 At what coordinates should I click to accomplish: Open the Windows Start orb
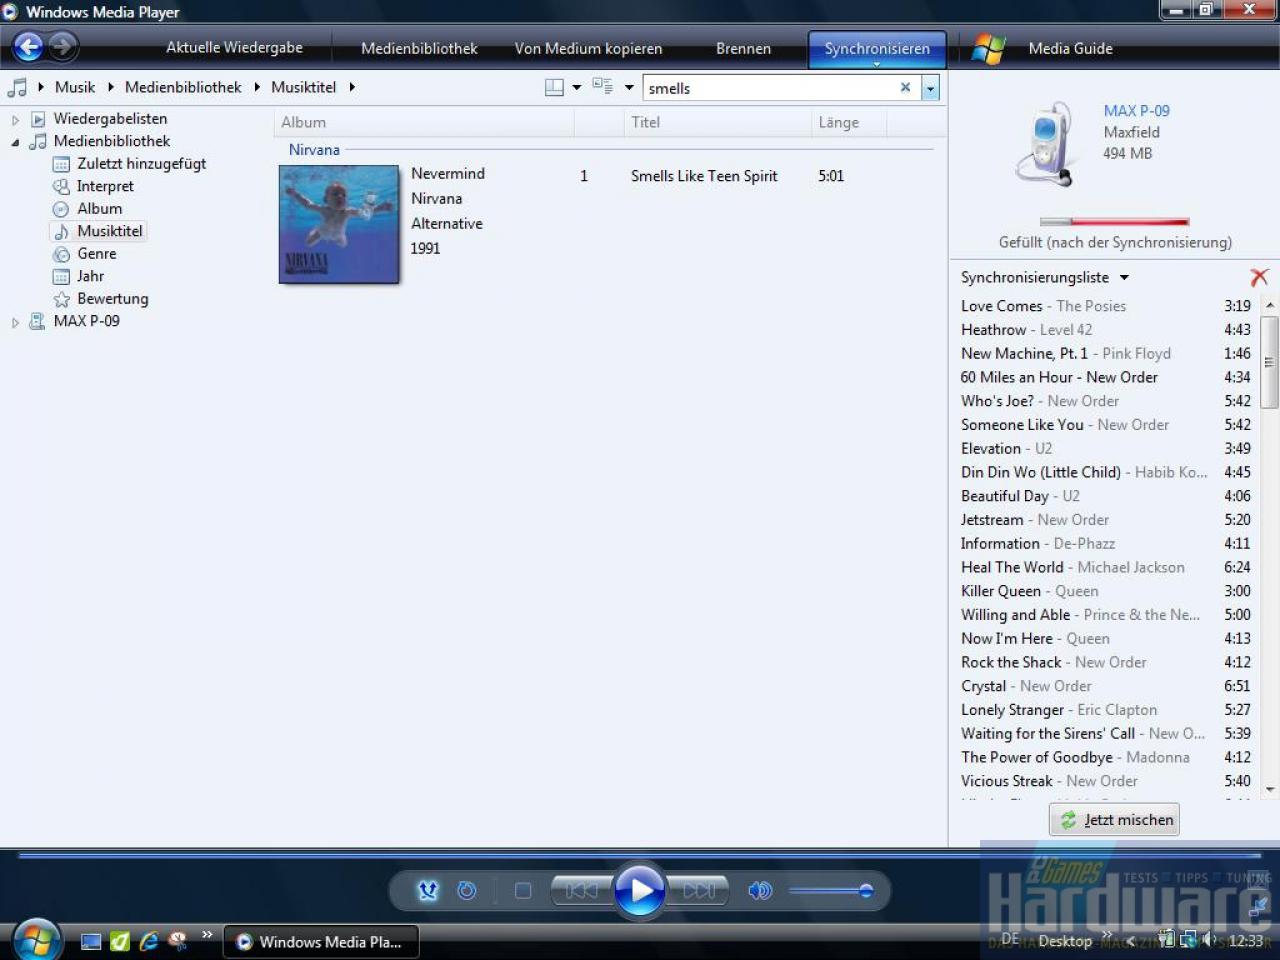coord(36,938)
